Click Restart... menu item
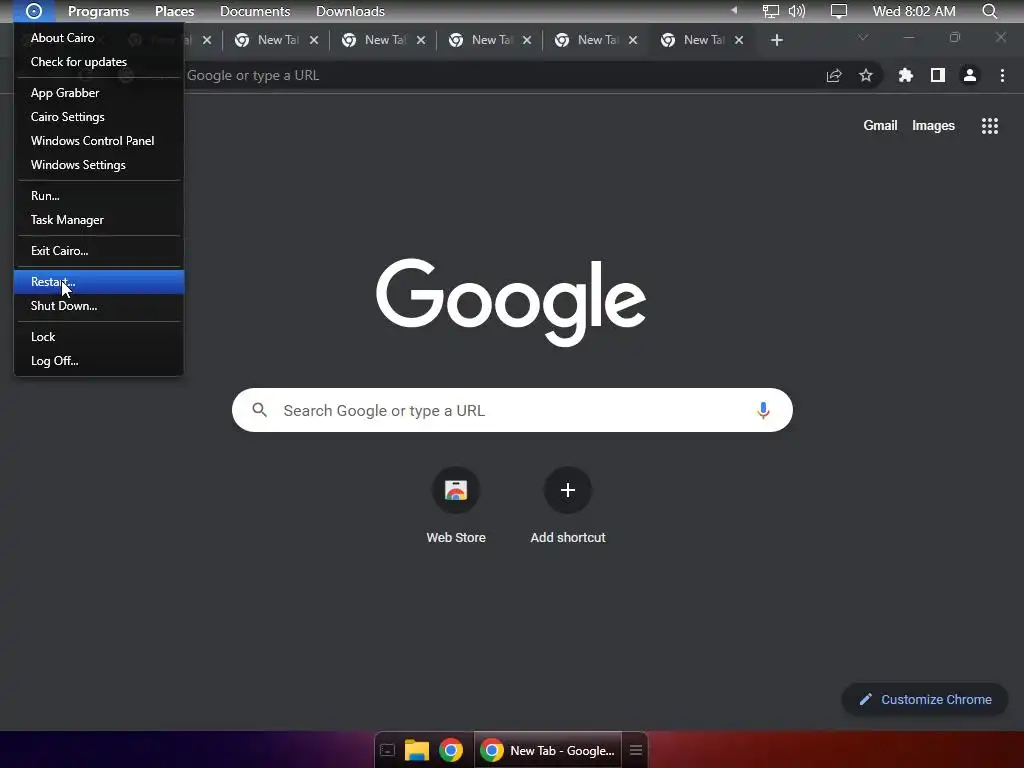Viewport: 1024px width, 768px height. coord(99,282)
